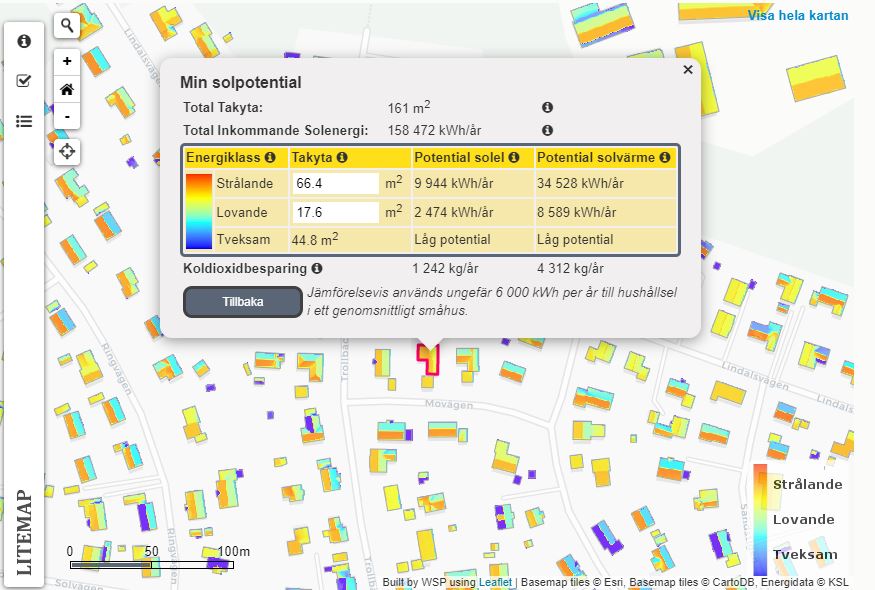Reset map to home extent
This screenshot has height=590, width=875.
tap(67, 89)
